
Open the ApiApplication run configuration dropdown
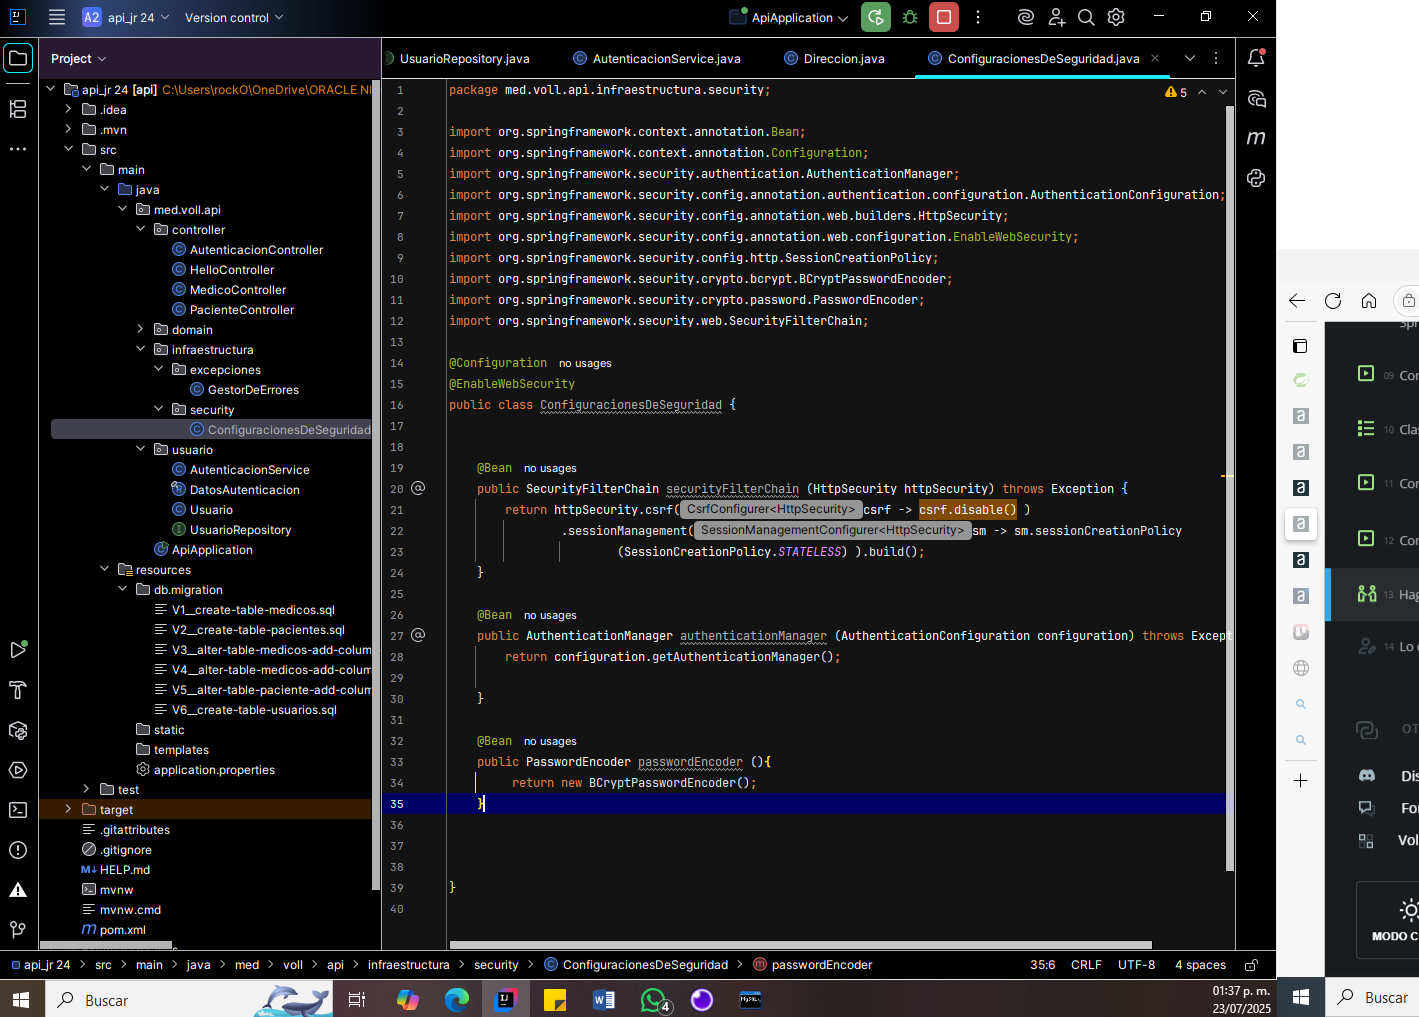click(x=789, y=17)
